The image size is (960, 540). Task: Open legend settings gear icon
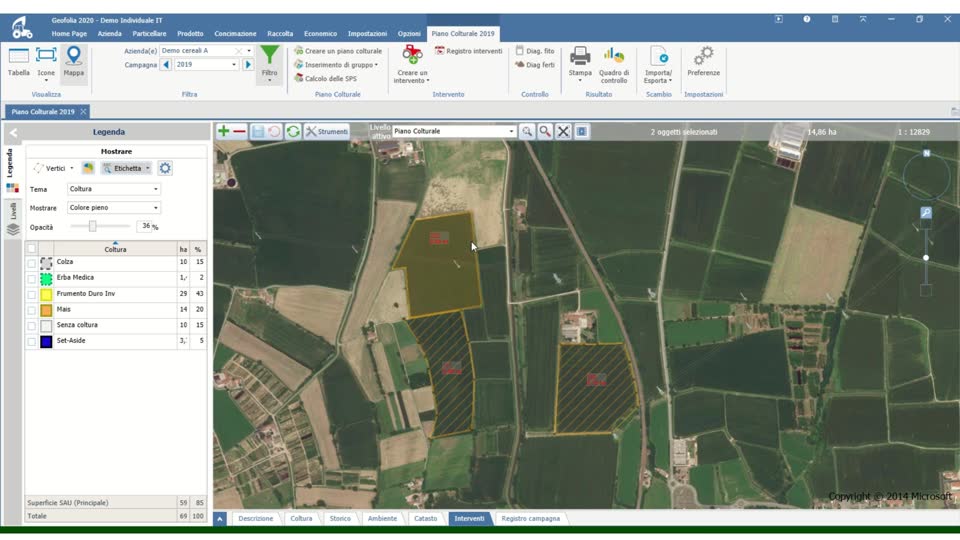tap(165, 168)
